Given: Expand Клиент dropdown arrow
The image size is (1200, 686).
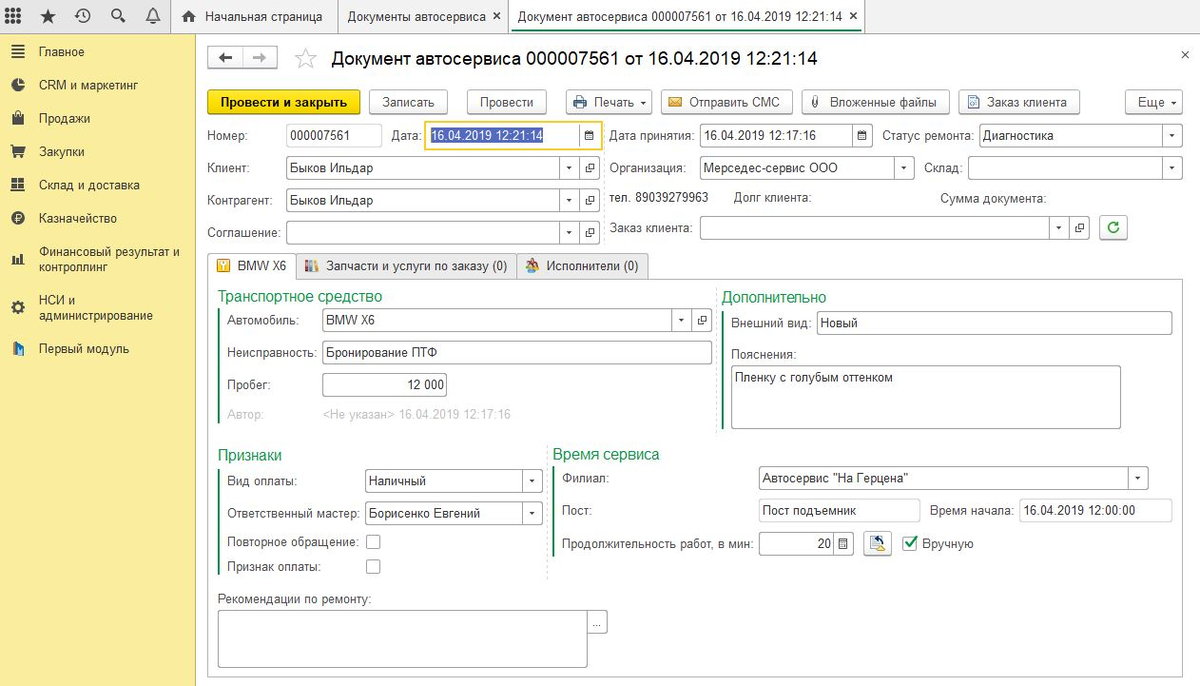Looking at the screenshot, I should point(569,168).
